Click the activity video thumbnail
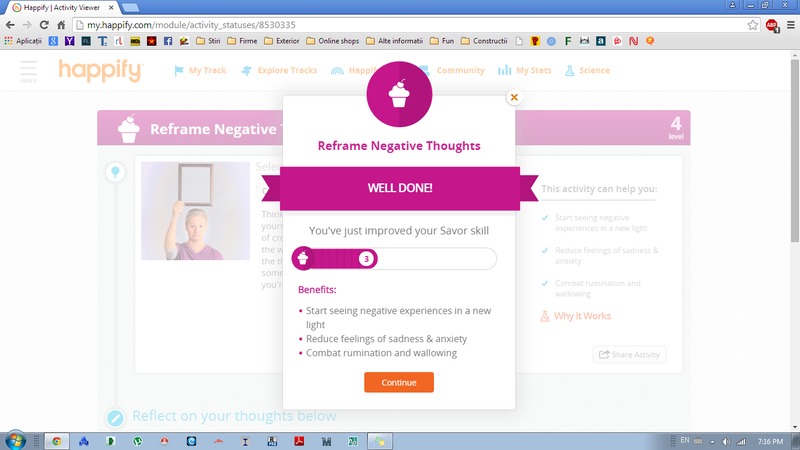 (x=195, y=211)
